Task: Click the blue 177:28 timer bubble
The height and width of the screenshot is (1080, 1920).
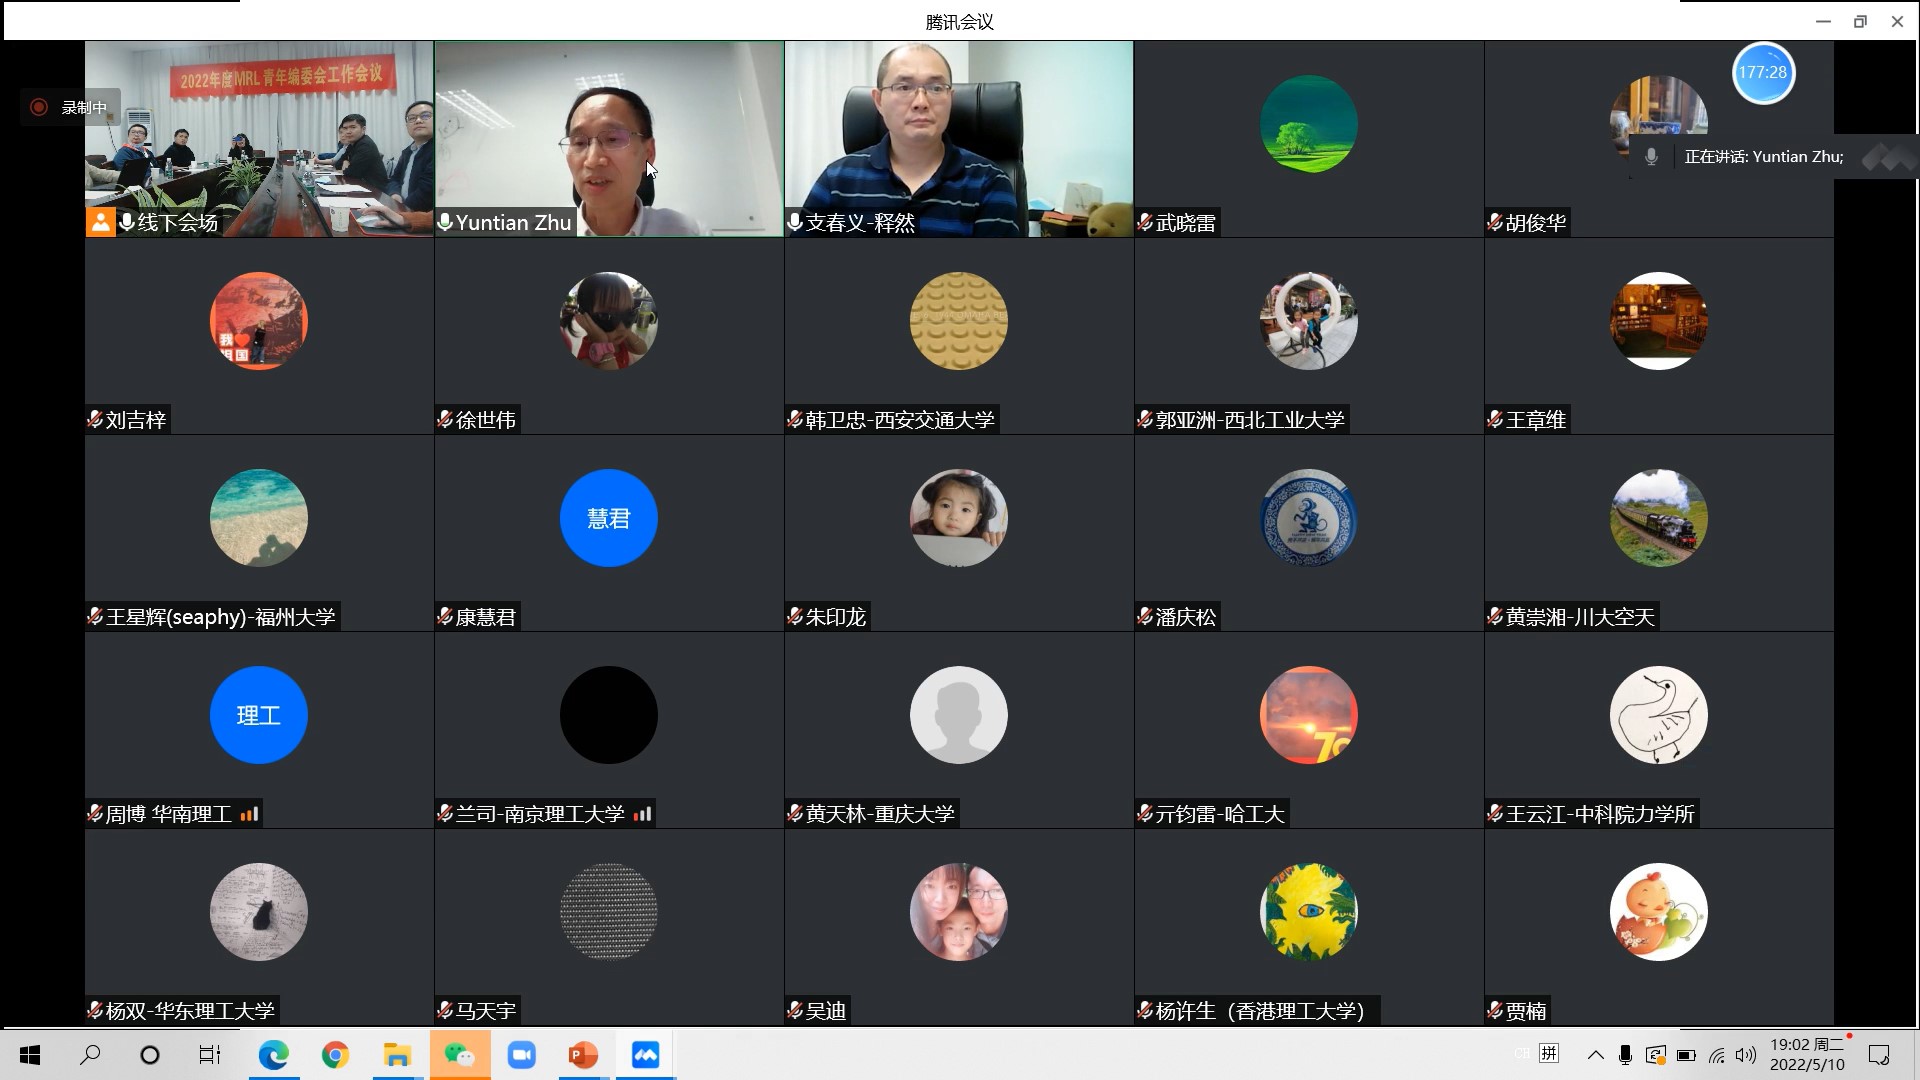Action: (1763, 73)
